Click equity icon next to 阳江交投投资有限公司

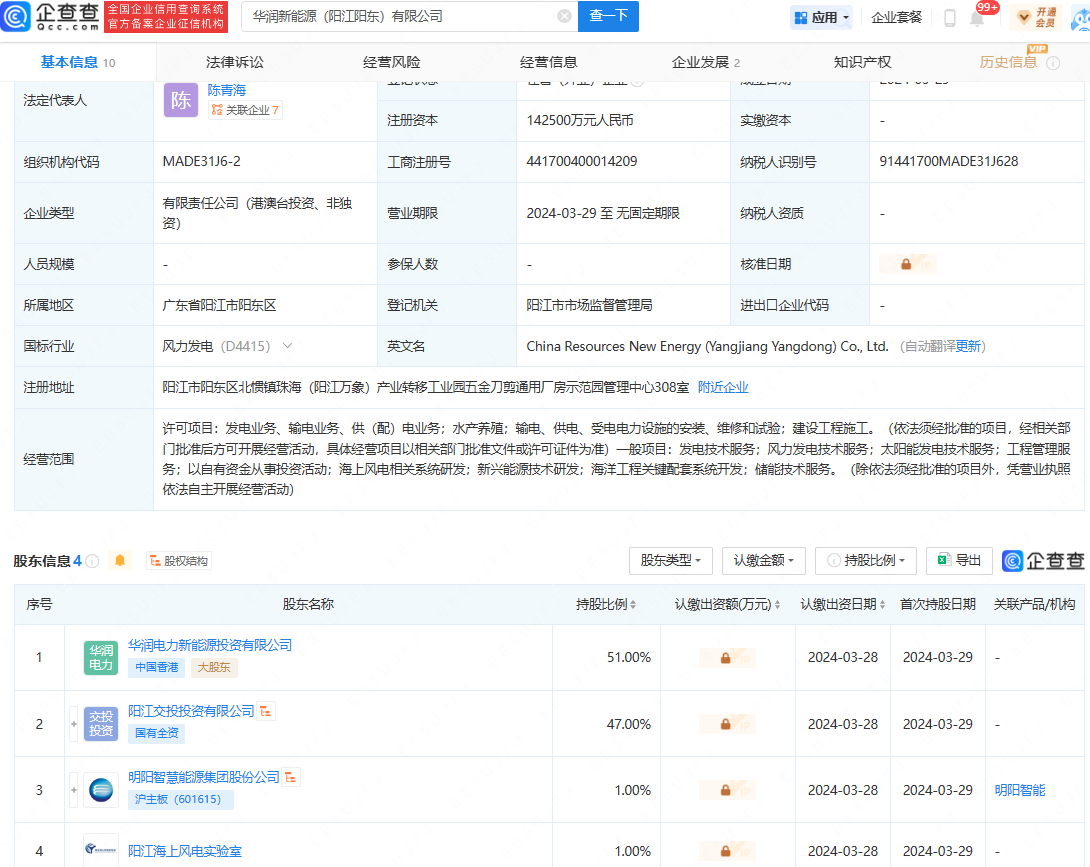tap(267, 711)
